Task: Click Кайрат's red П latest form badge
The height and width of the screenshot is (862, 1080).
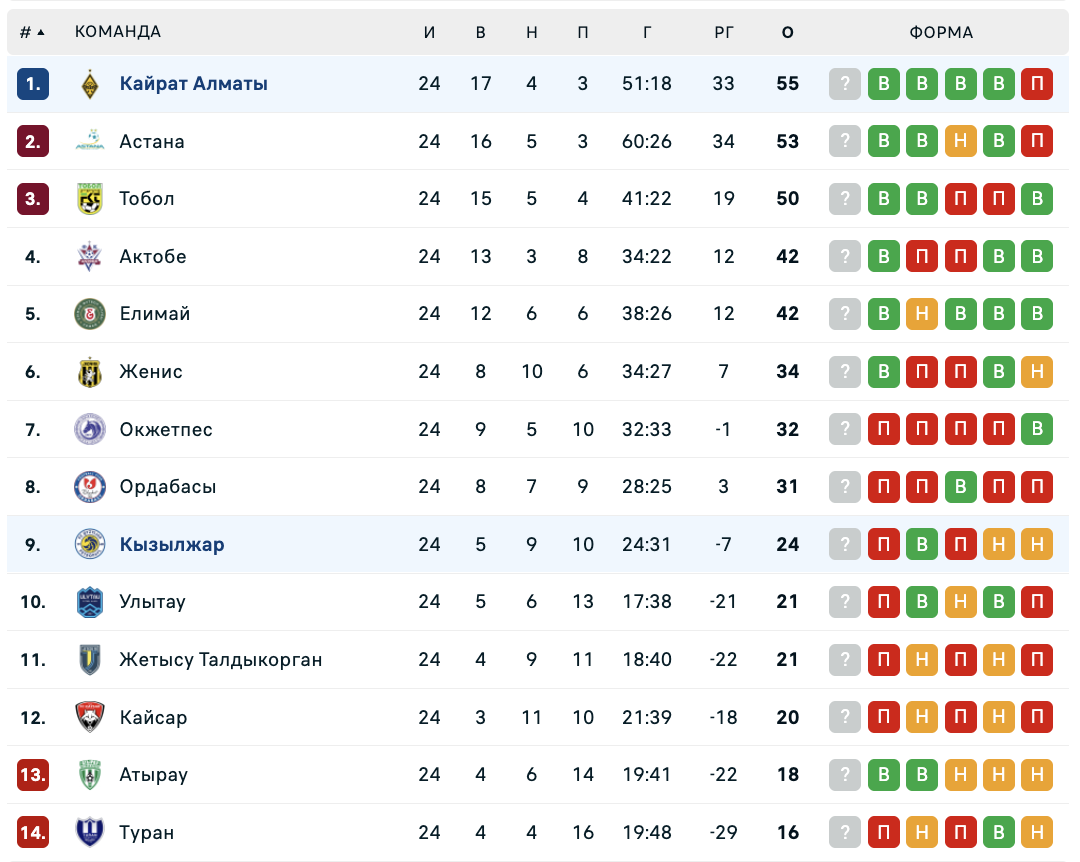Action: point(1037,84)
